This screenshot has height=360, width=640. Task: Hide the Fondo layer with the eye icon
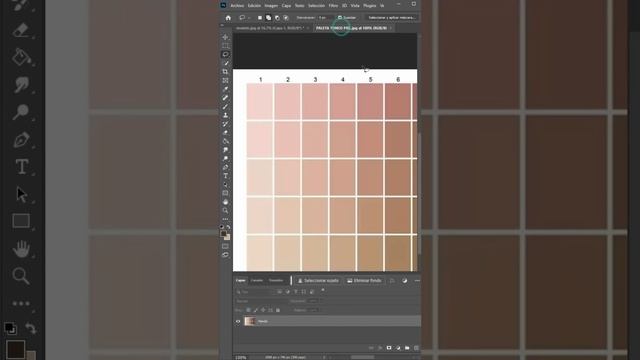click(238, 322)
